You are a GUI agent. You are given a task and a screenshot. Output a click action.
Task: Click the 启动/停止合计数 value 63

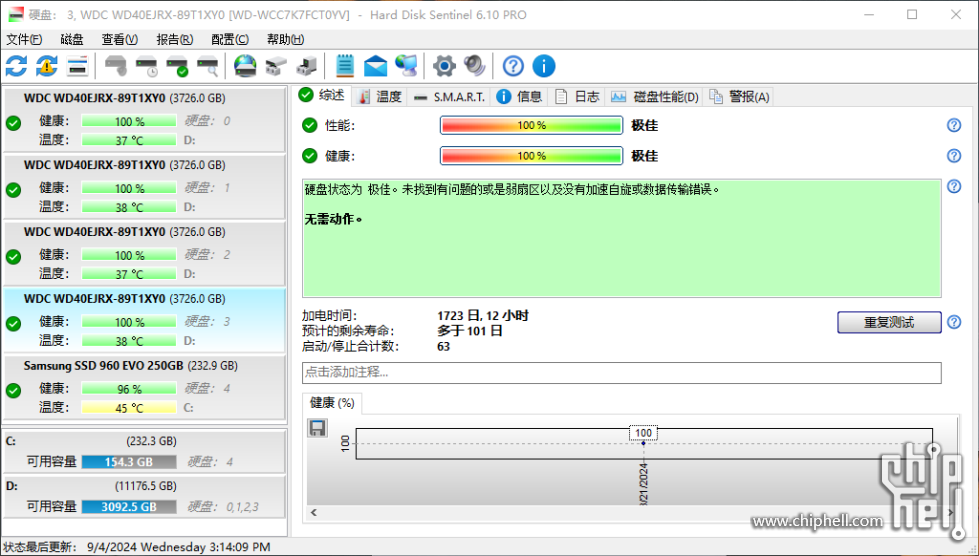point(443,346)
